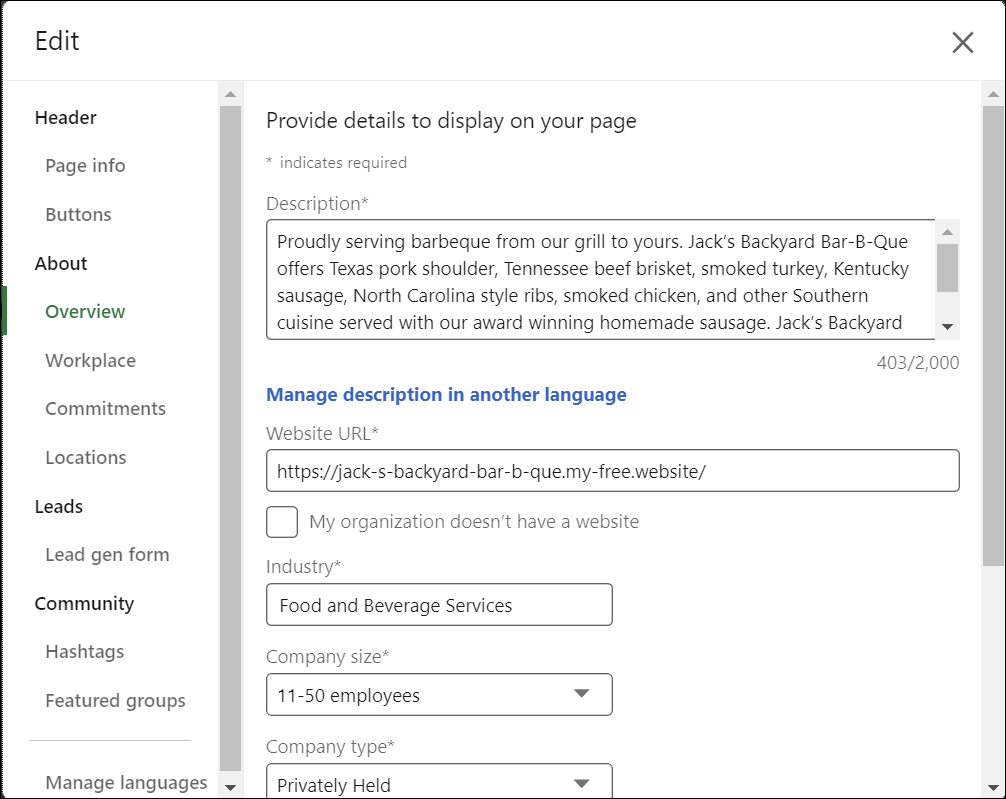Click the description box scroll-up arrow
Image resolution: width=1006 pixels, height=799 pixels.
point(948,232)
